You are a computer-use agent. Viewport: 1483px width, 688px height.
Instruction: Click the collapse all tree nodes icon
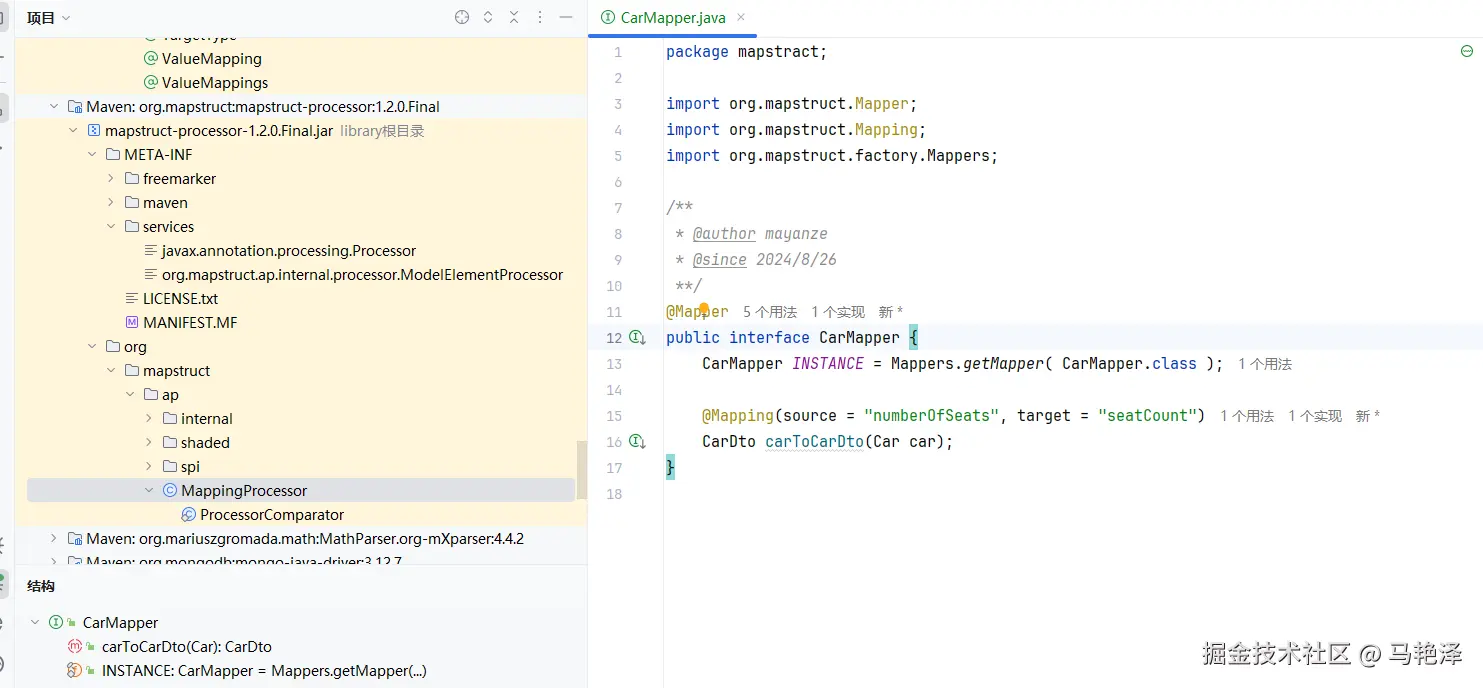[x=514, y=17]
